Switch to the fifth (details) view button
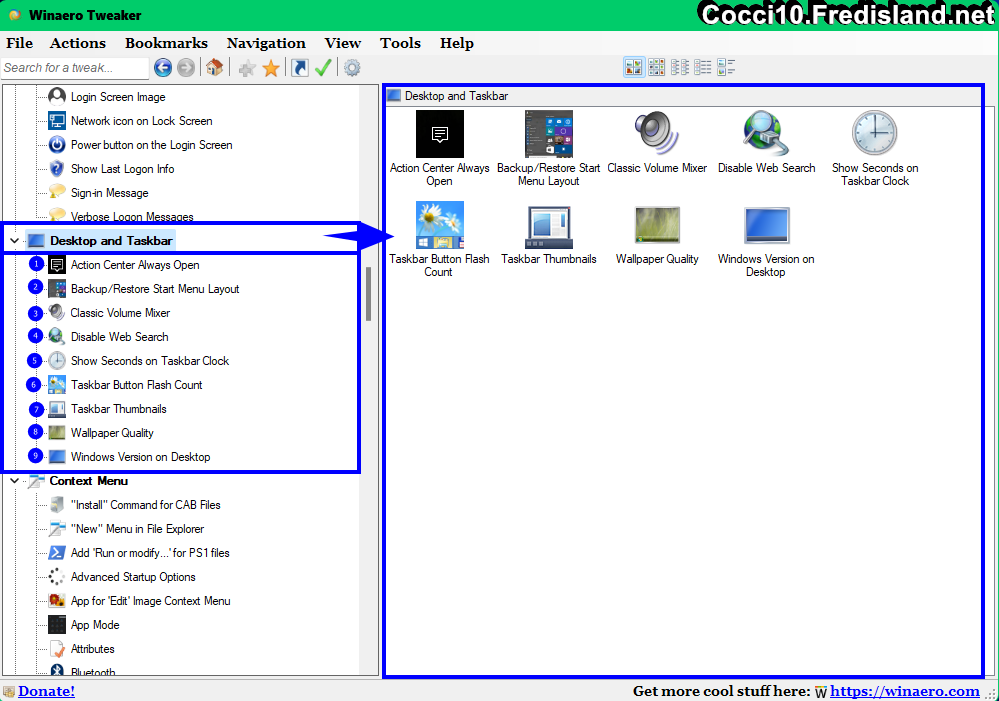999x701 pixels. click(726, 67)
